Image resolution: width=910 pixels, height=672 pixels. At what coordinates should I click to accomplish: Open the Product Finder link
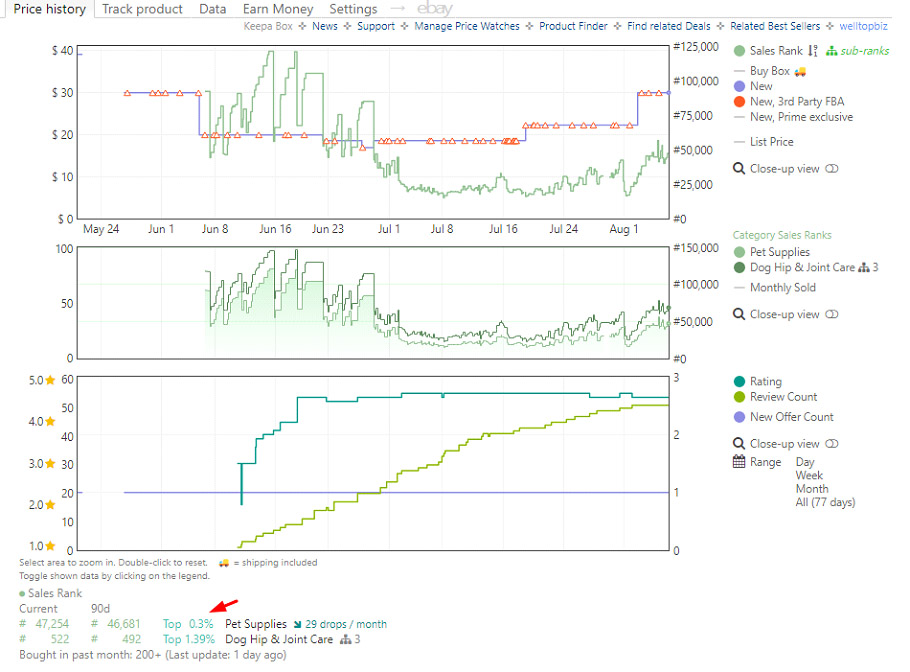click(x=573, y=26)
